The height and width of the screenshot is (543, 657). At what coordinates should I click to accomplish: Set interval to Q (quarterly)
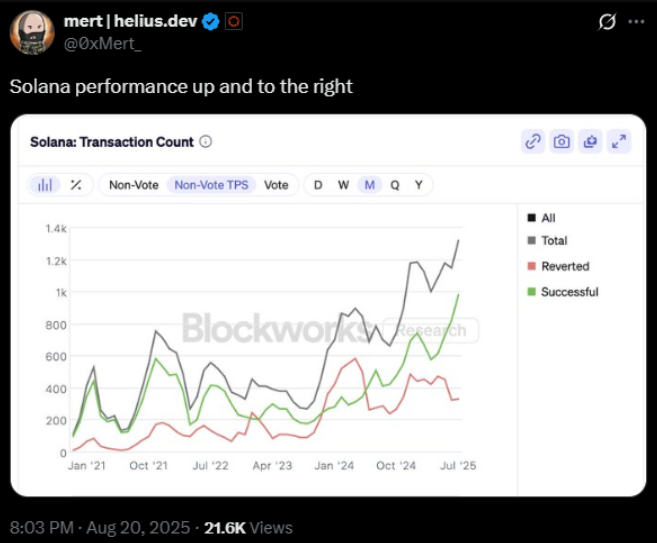pyautogui.click(x=395, y=185)
